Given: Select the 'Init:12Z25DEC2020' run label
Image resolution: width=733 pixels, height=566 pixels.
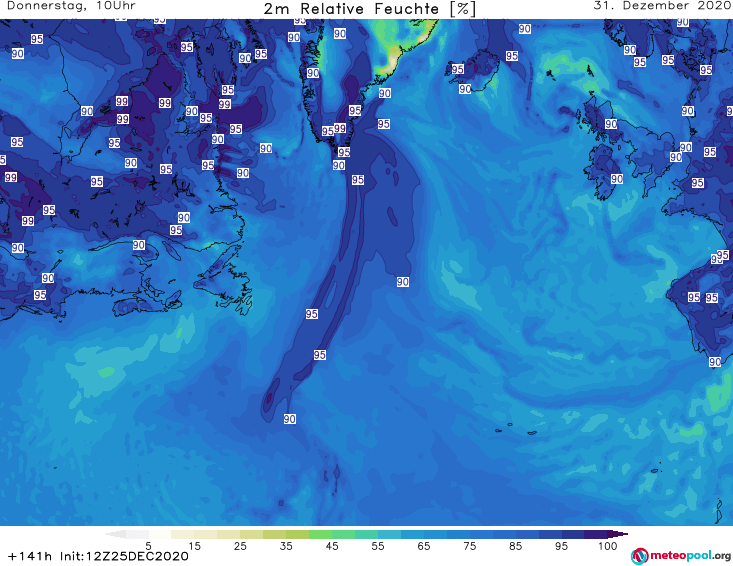Looking at the screenshot, I should [124, 556].
